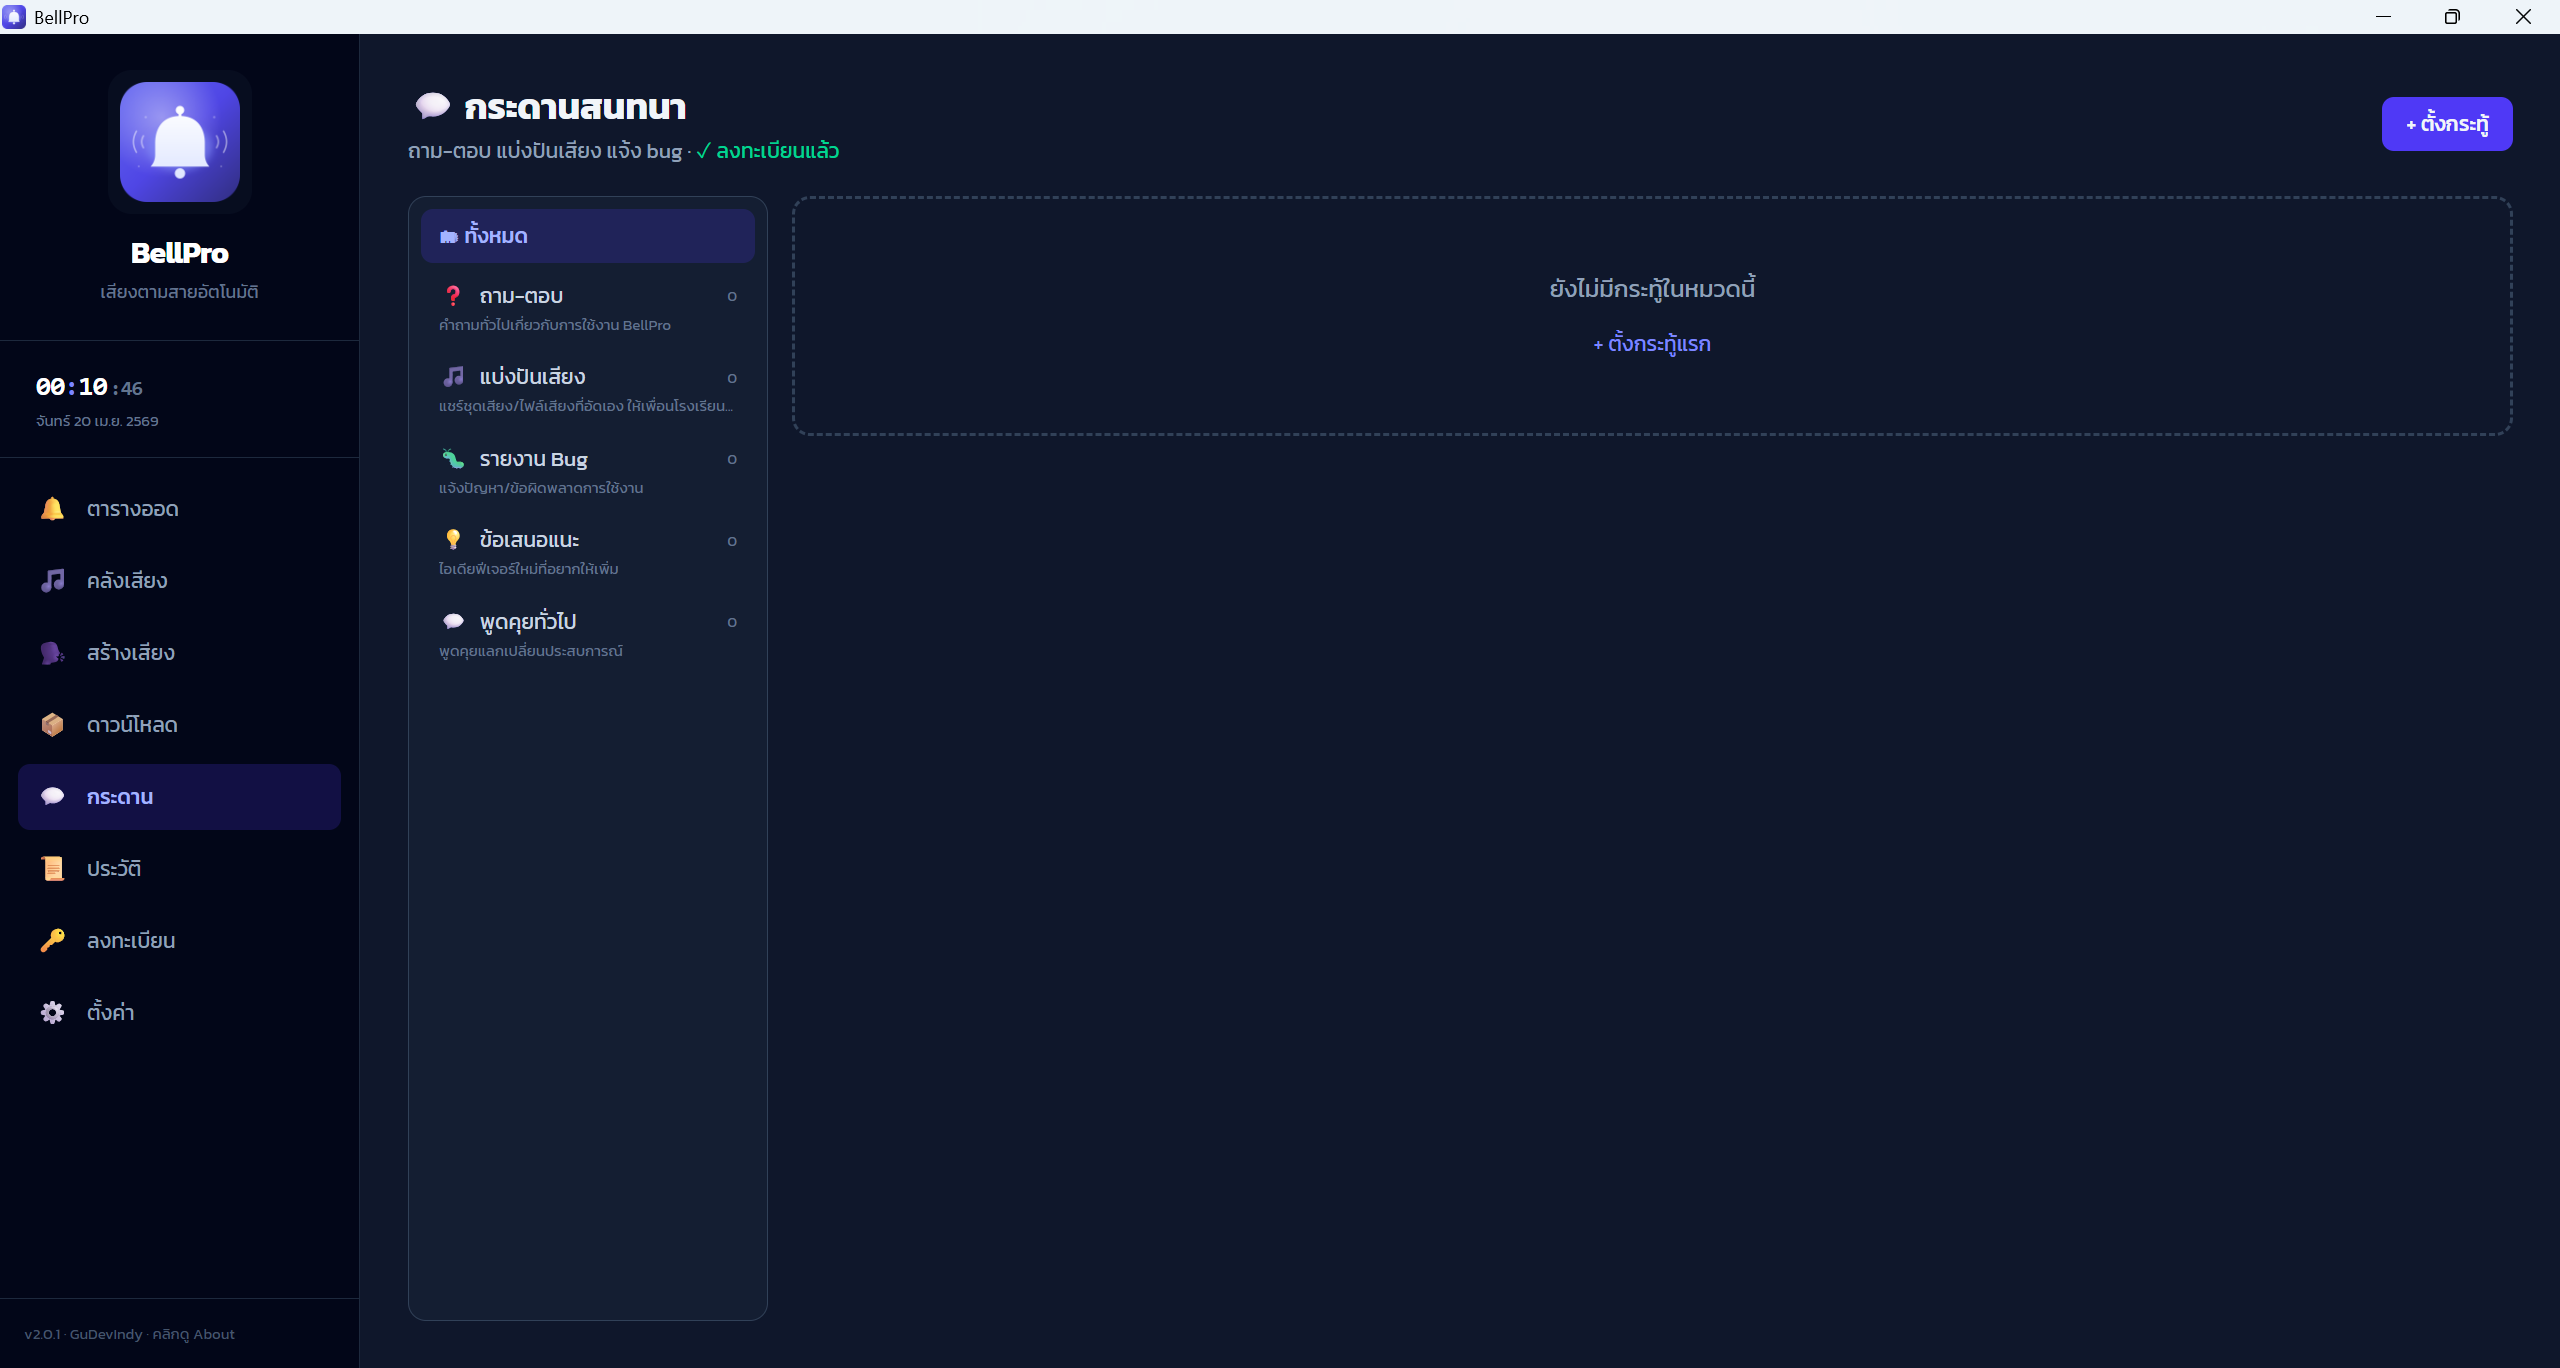Image resolution: width=2560 pixels, height=1368 pixels.
Task: Click the date จันทร์ 20 เม.ย. 2569
Action: click(x=97, y=421)
